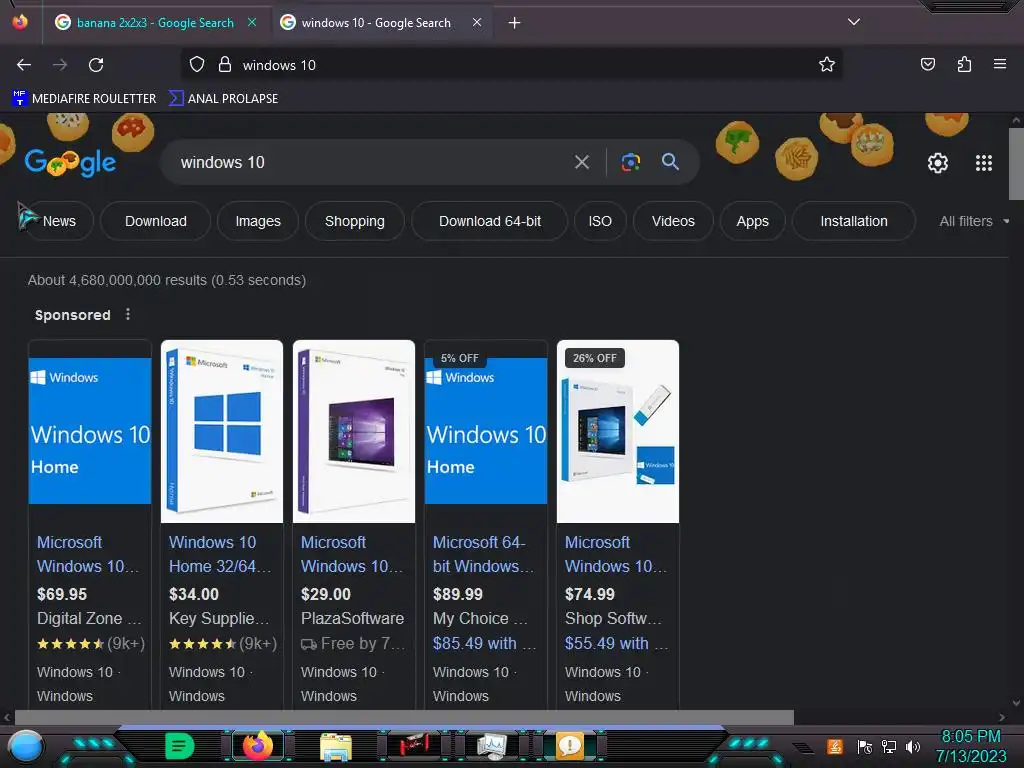Select the Installation filter chip
This screenshot has width=1024, height=768.
[x=854, y=221]
